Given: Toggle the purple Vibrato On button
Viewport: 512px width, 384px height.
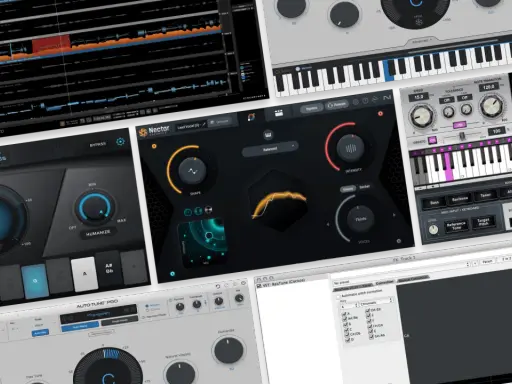Looking at the screenshot, I should pos(432,140).
